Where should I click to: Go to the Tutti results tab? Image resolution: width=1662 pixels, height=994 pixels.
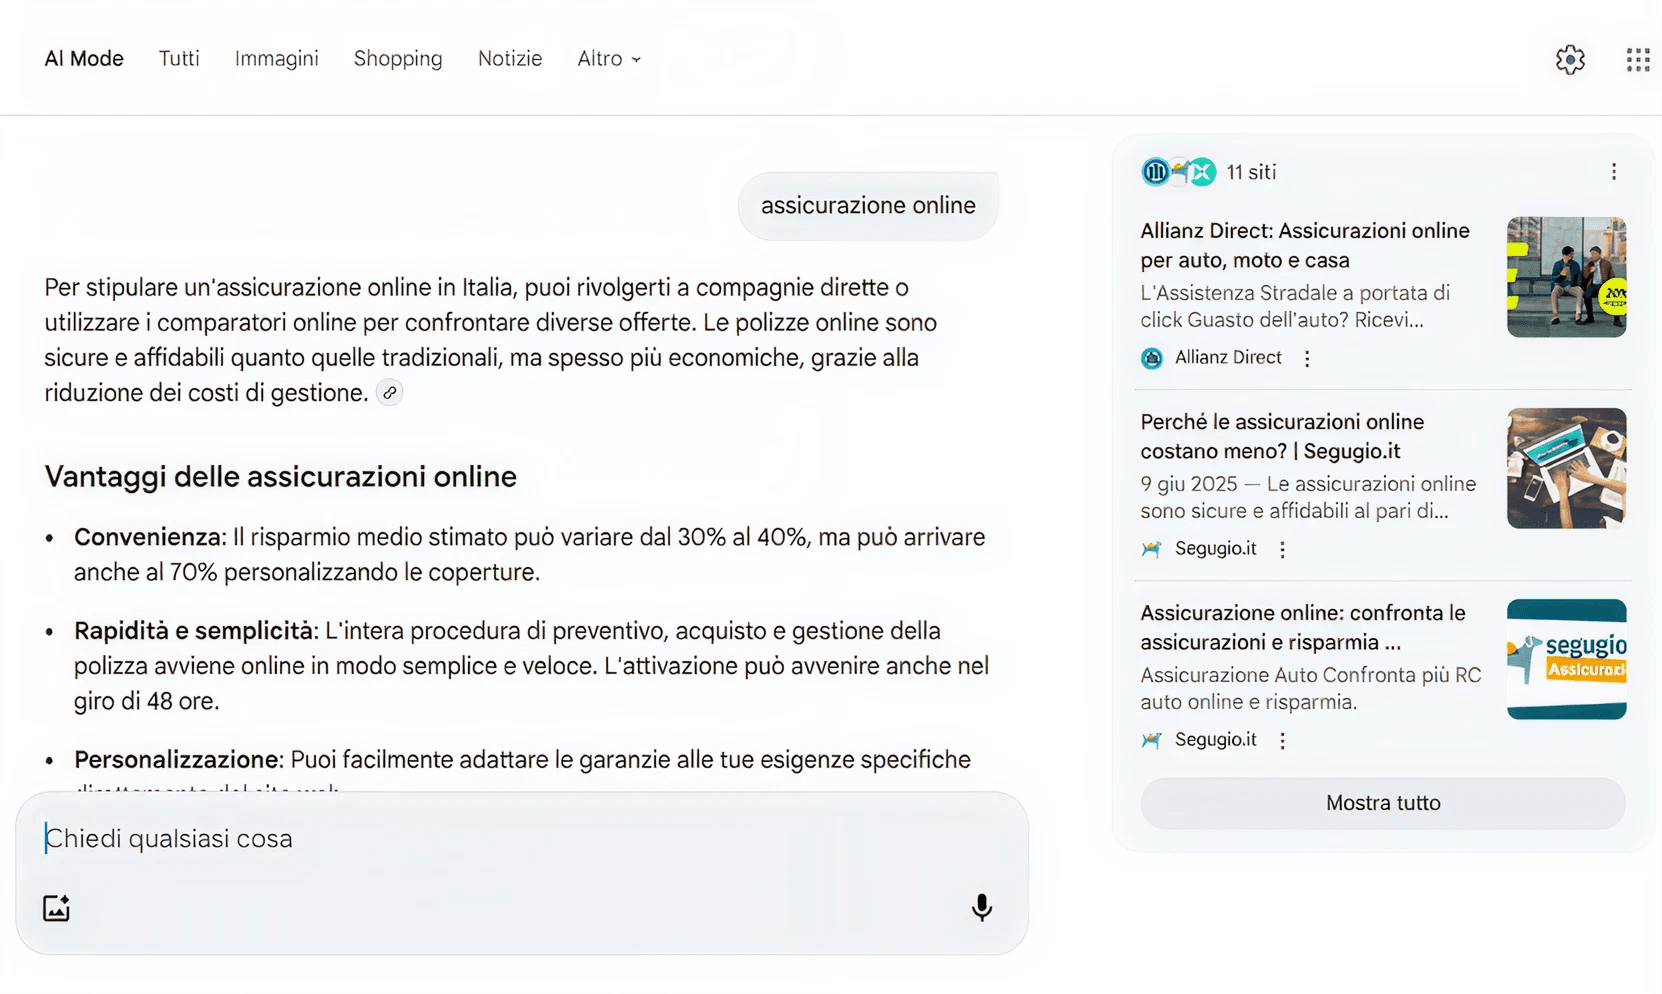click(179, 59)
